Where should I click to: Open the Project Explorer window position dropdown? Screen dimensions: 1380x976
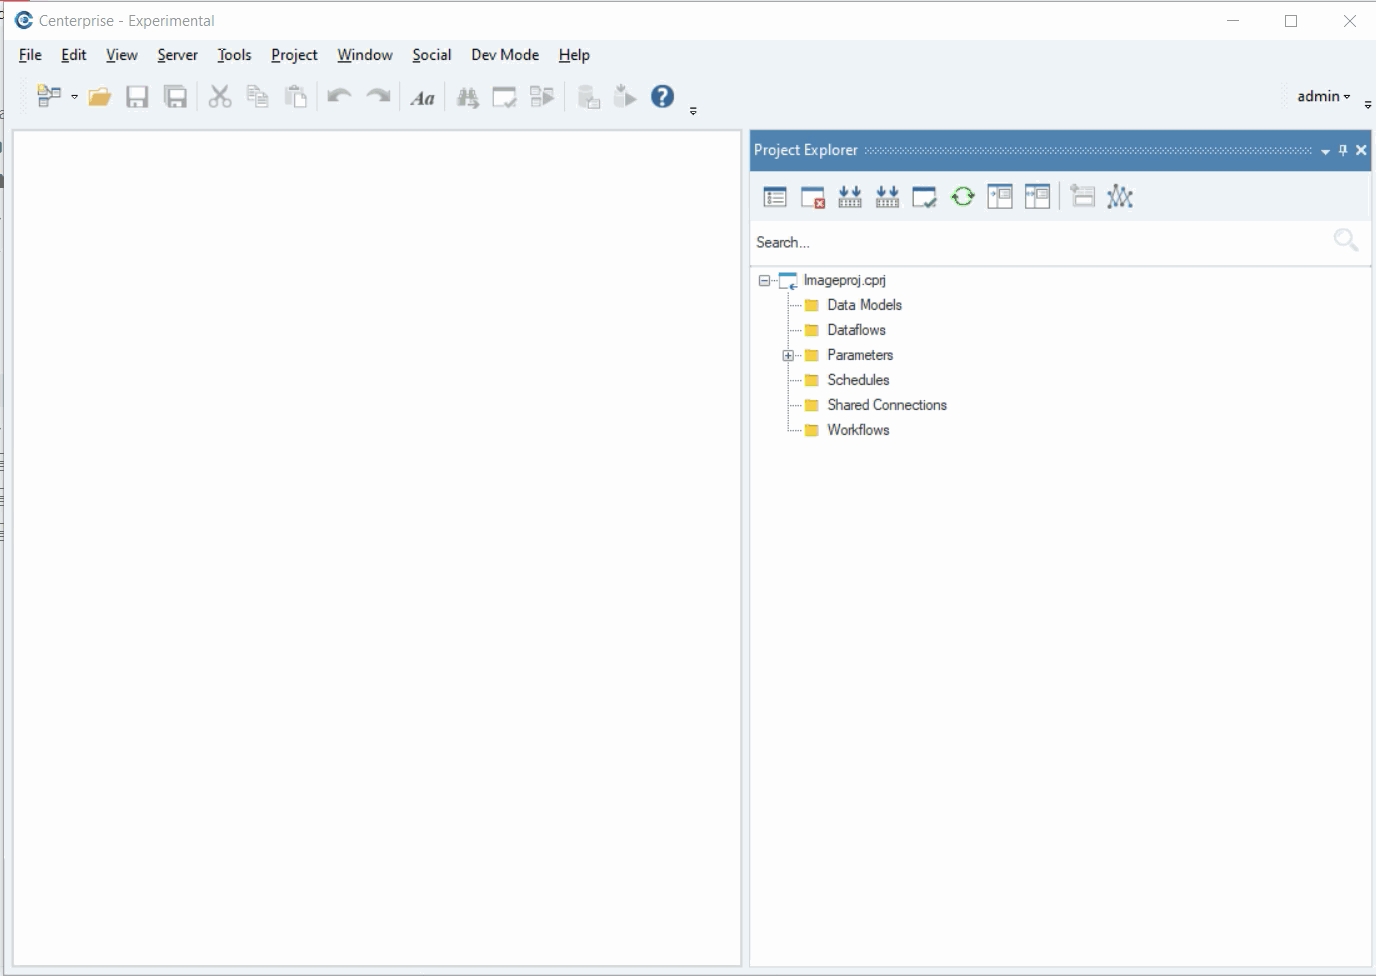tap(1325, 151)
